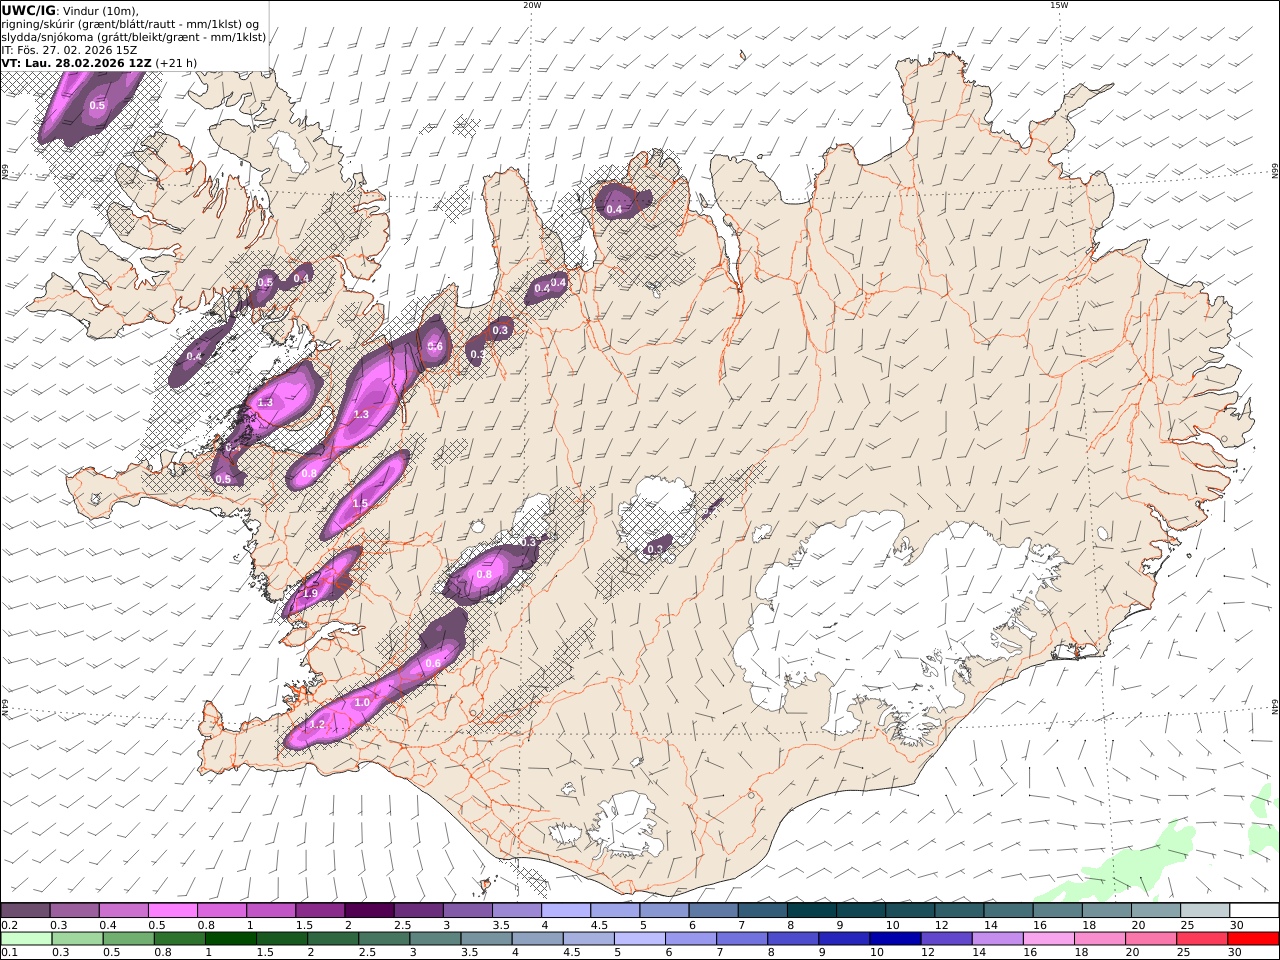Click the 'IT: Fös. 27. 02. 2026 15Z' line
The width and height of the screenshot is (1280, 960).
[x=69, y=50]
